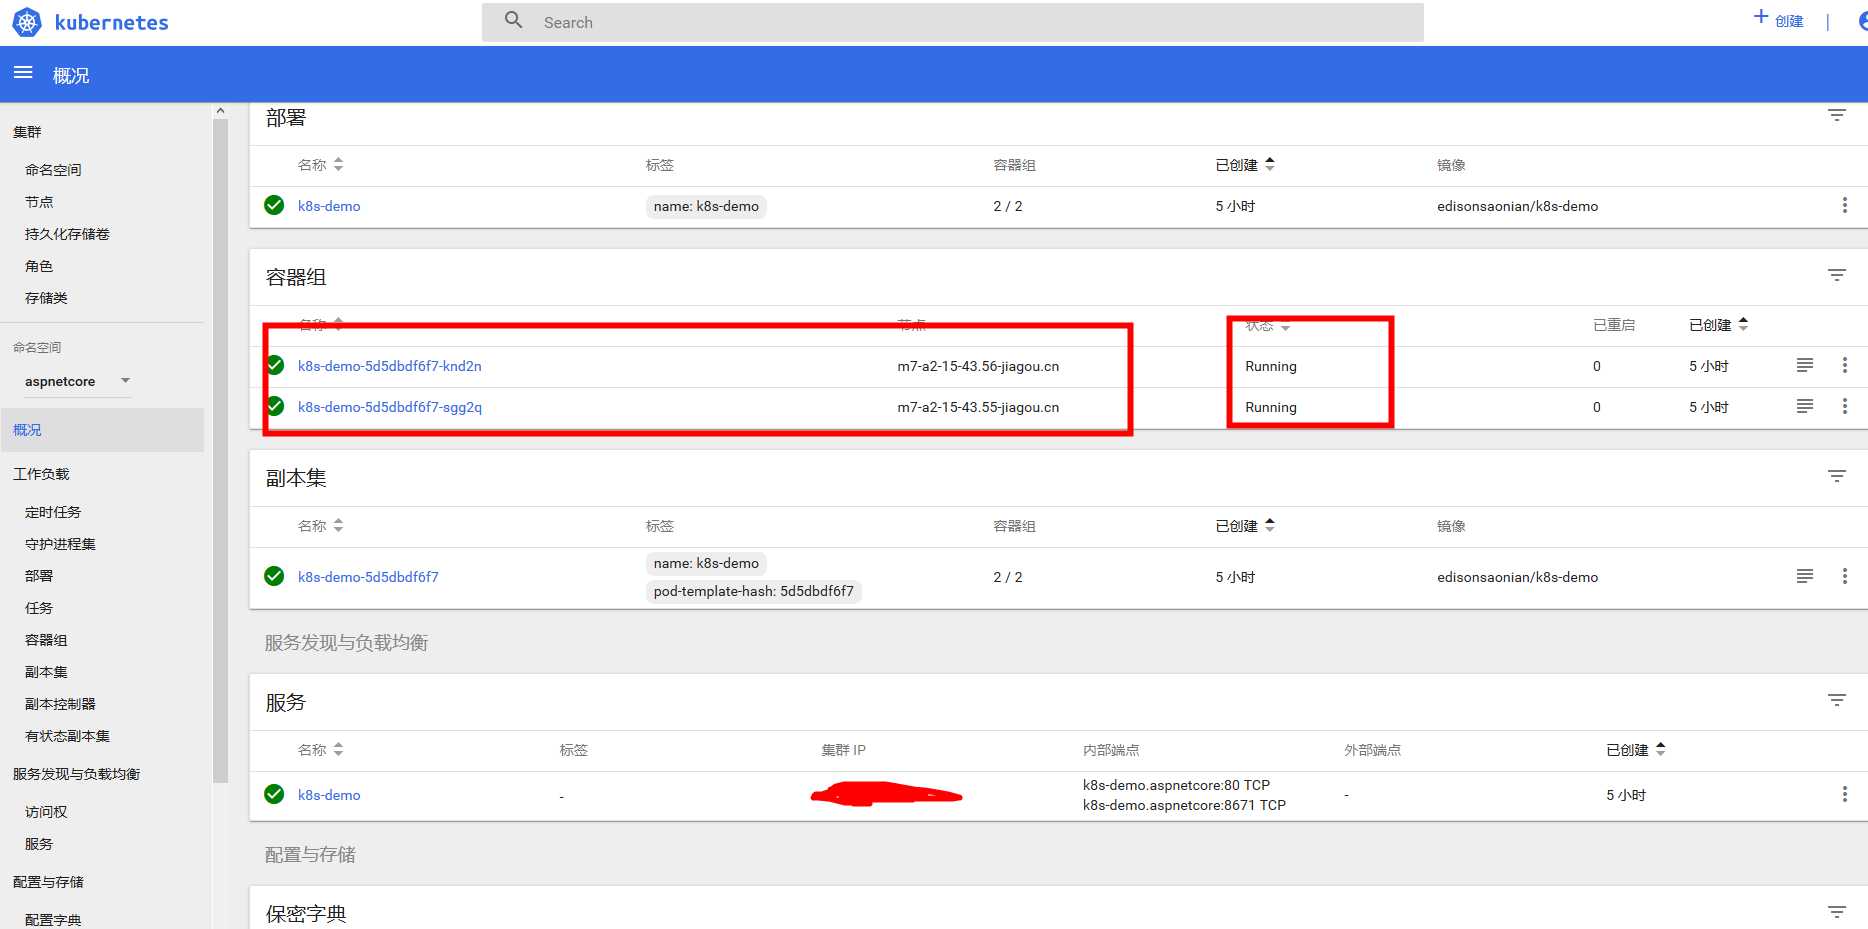This screenshot has width=1868, height=929.
Task: Click pod-template-hash: 5d5dbdf6f7 label chip
Action: click(x=754, y=591)
